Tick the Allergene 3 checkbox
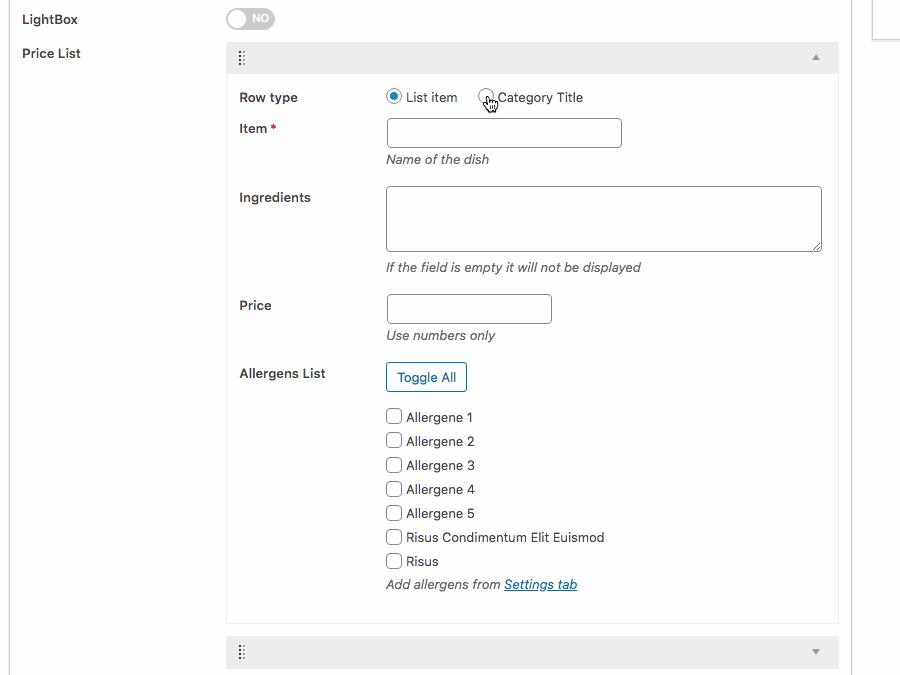Viewport: 900px width, 675px height. pyautogui.click(x=394, y=465)
